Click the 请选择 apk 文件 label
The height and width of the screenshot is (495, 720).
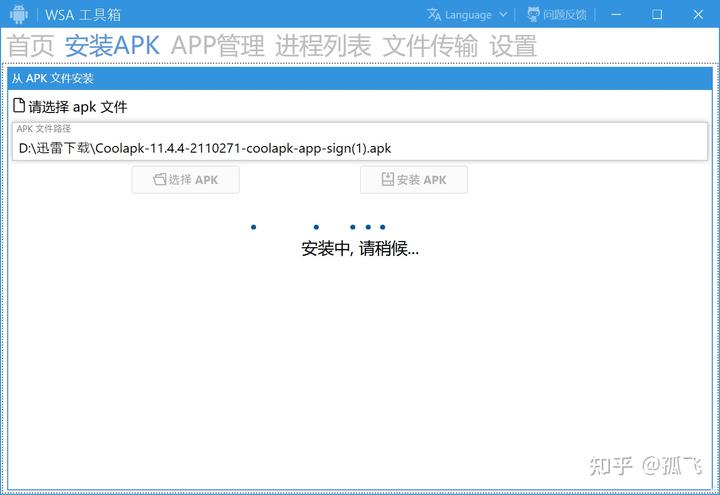point(70,107)
